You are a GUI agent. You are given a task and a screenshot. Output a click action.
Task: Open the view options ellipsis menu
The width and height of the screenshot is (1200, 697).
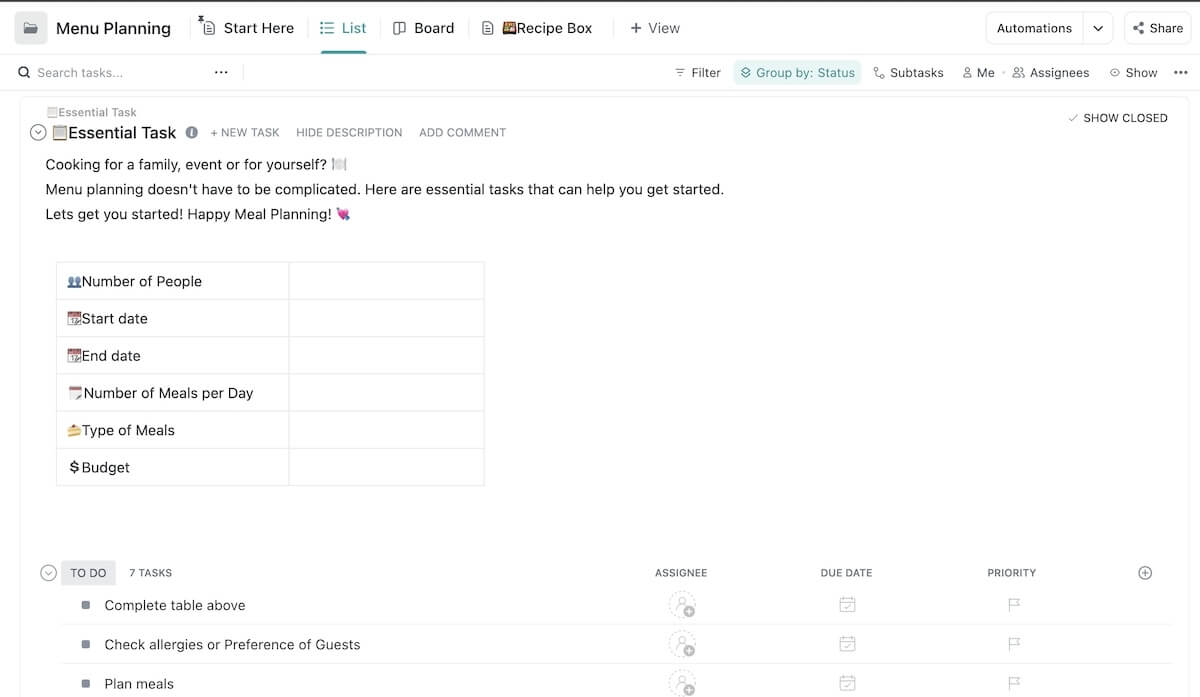point(1180,72)
